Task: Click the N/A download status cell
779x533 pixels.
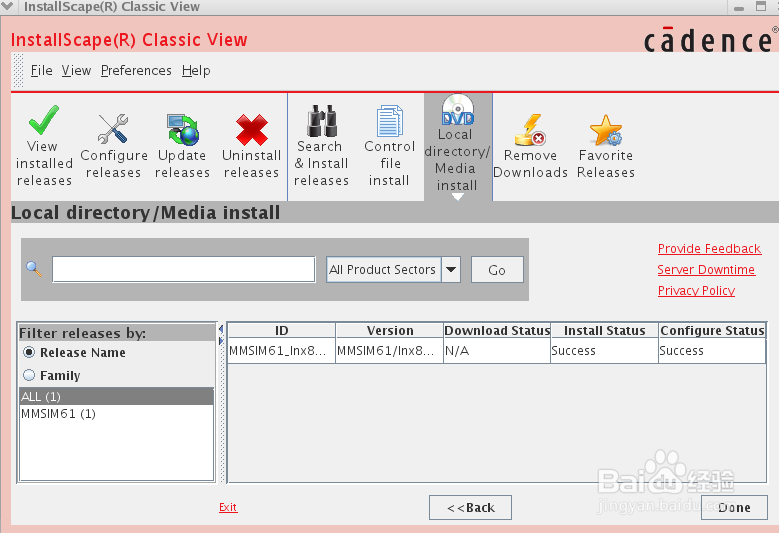Action: point(497,351)
